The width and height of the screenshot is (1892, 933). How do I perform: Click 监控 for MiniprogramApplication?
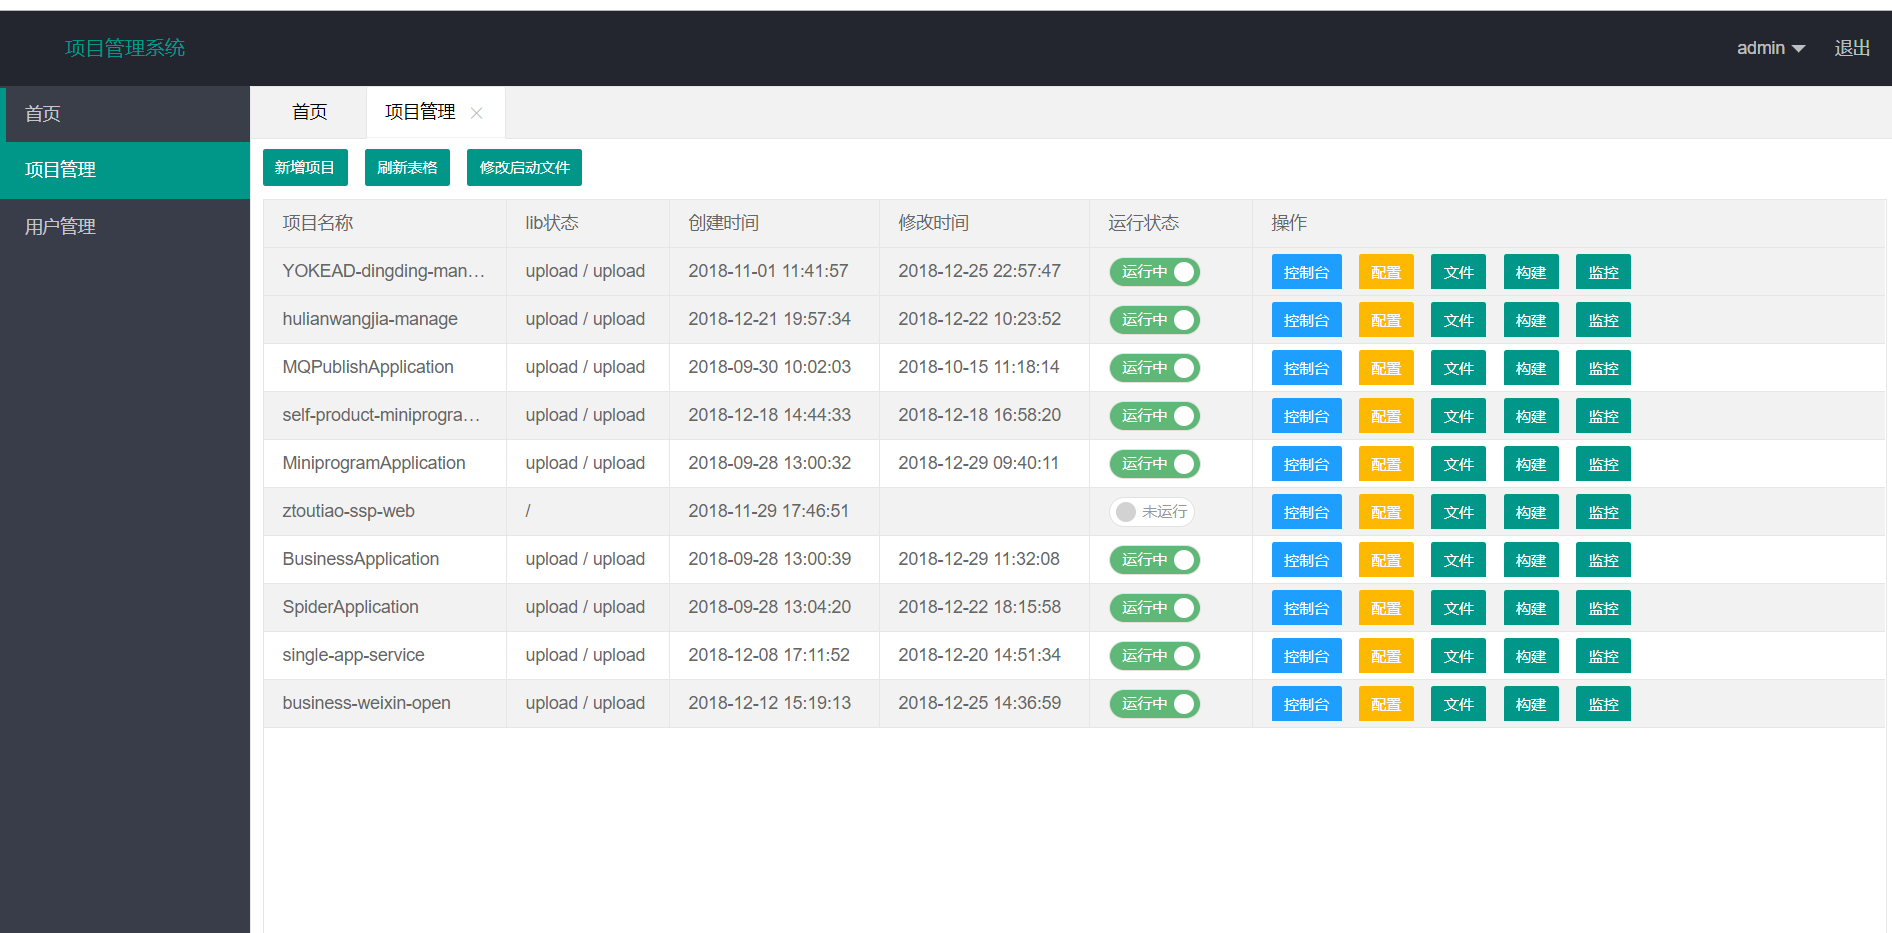tap(1603, 464)
